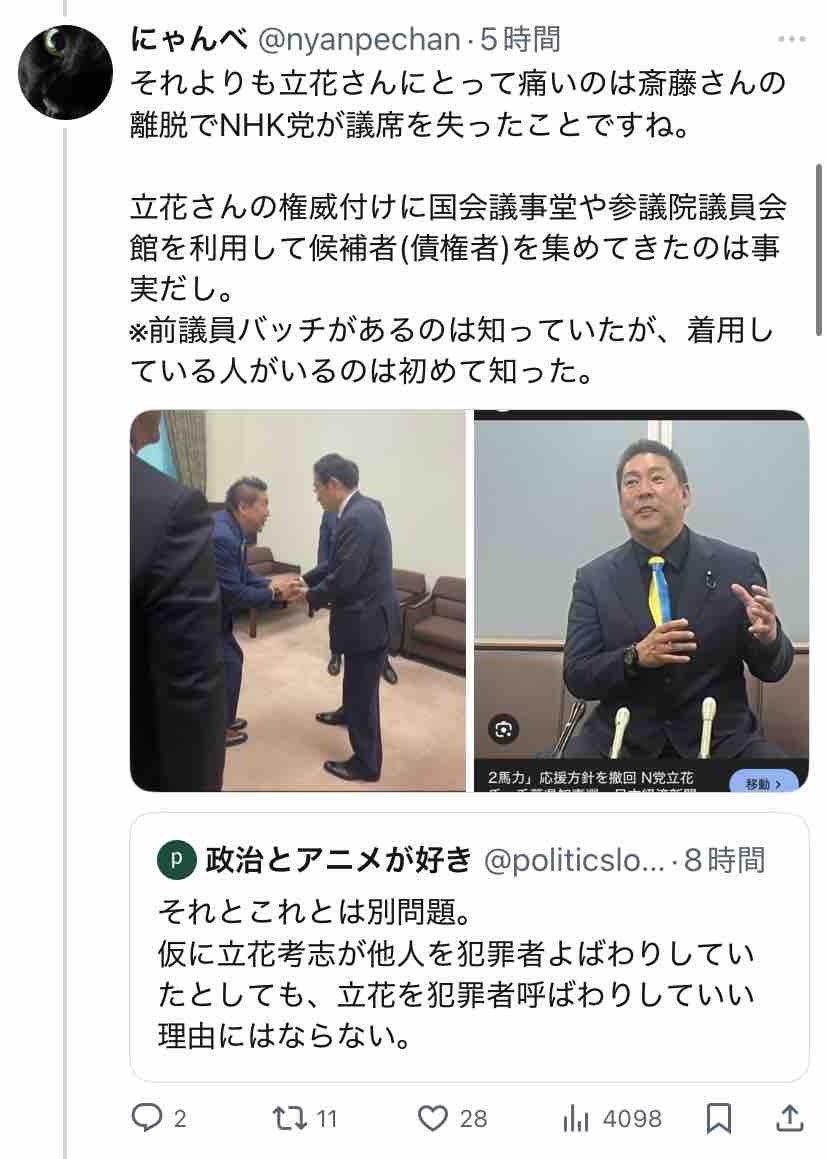
Task: Click the @politicslo... handle in quote
Action: coord(574,860)
